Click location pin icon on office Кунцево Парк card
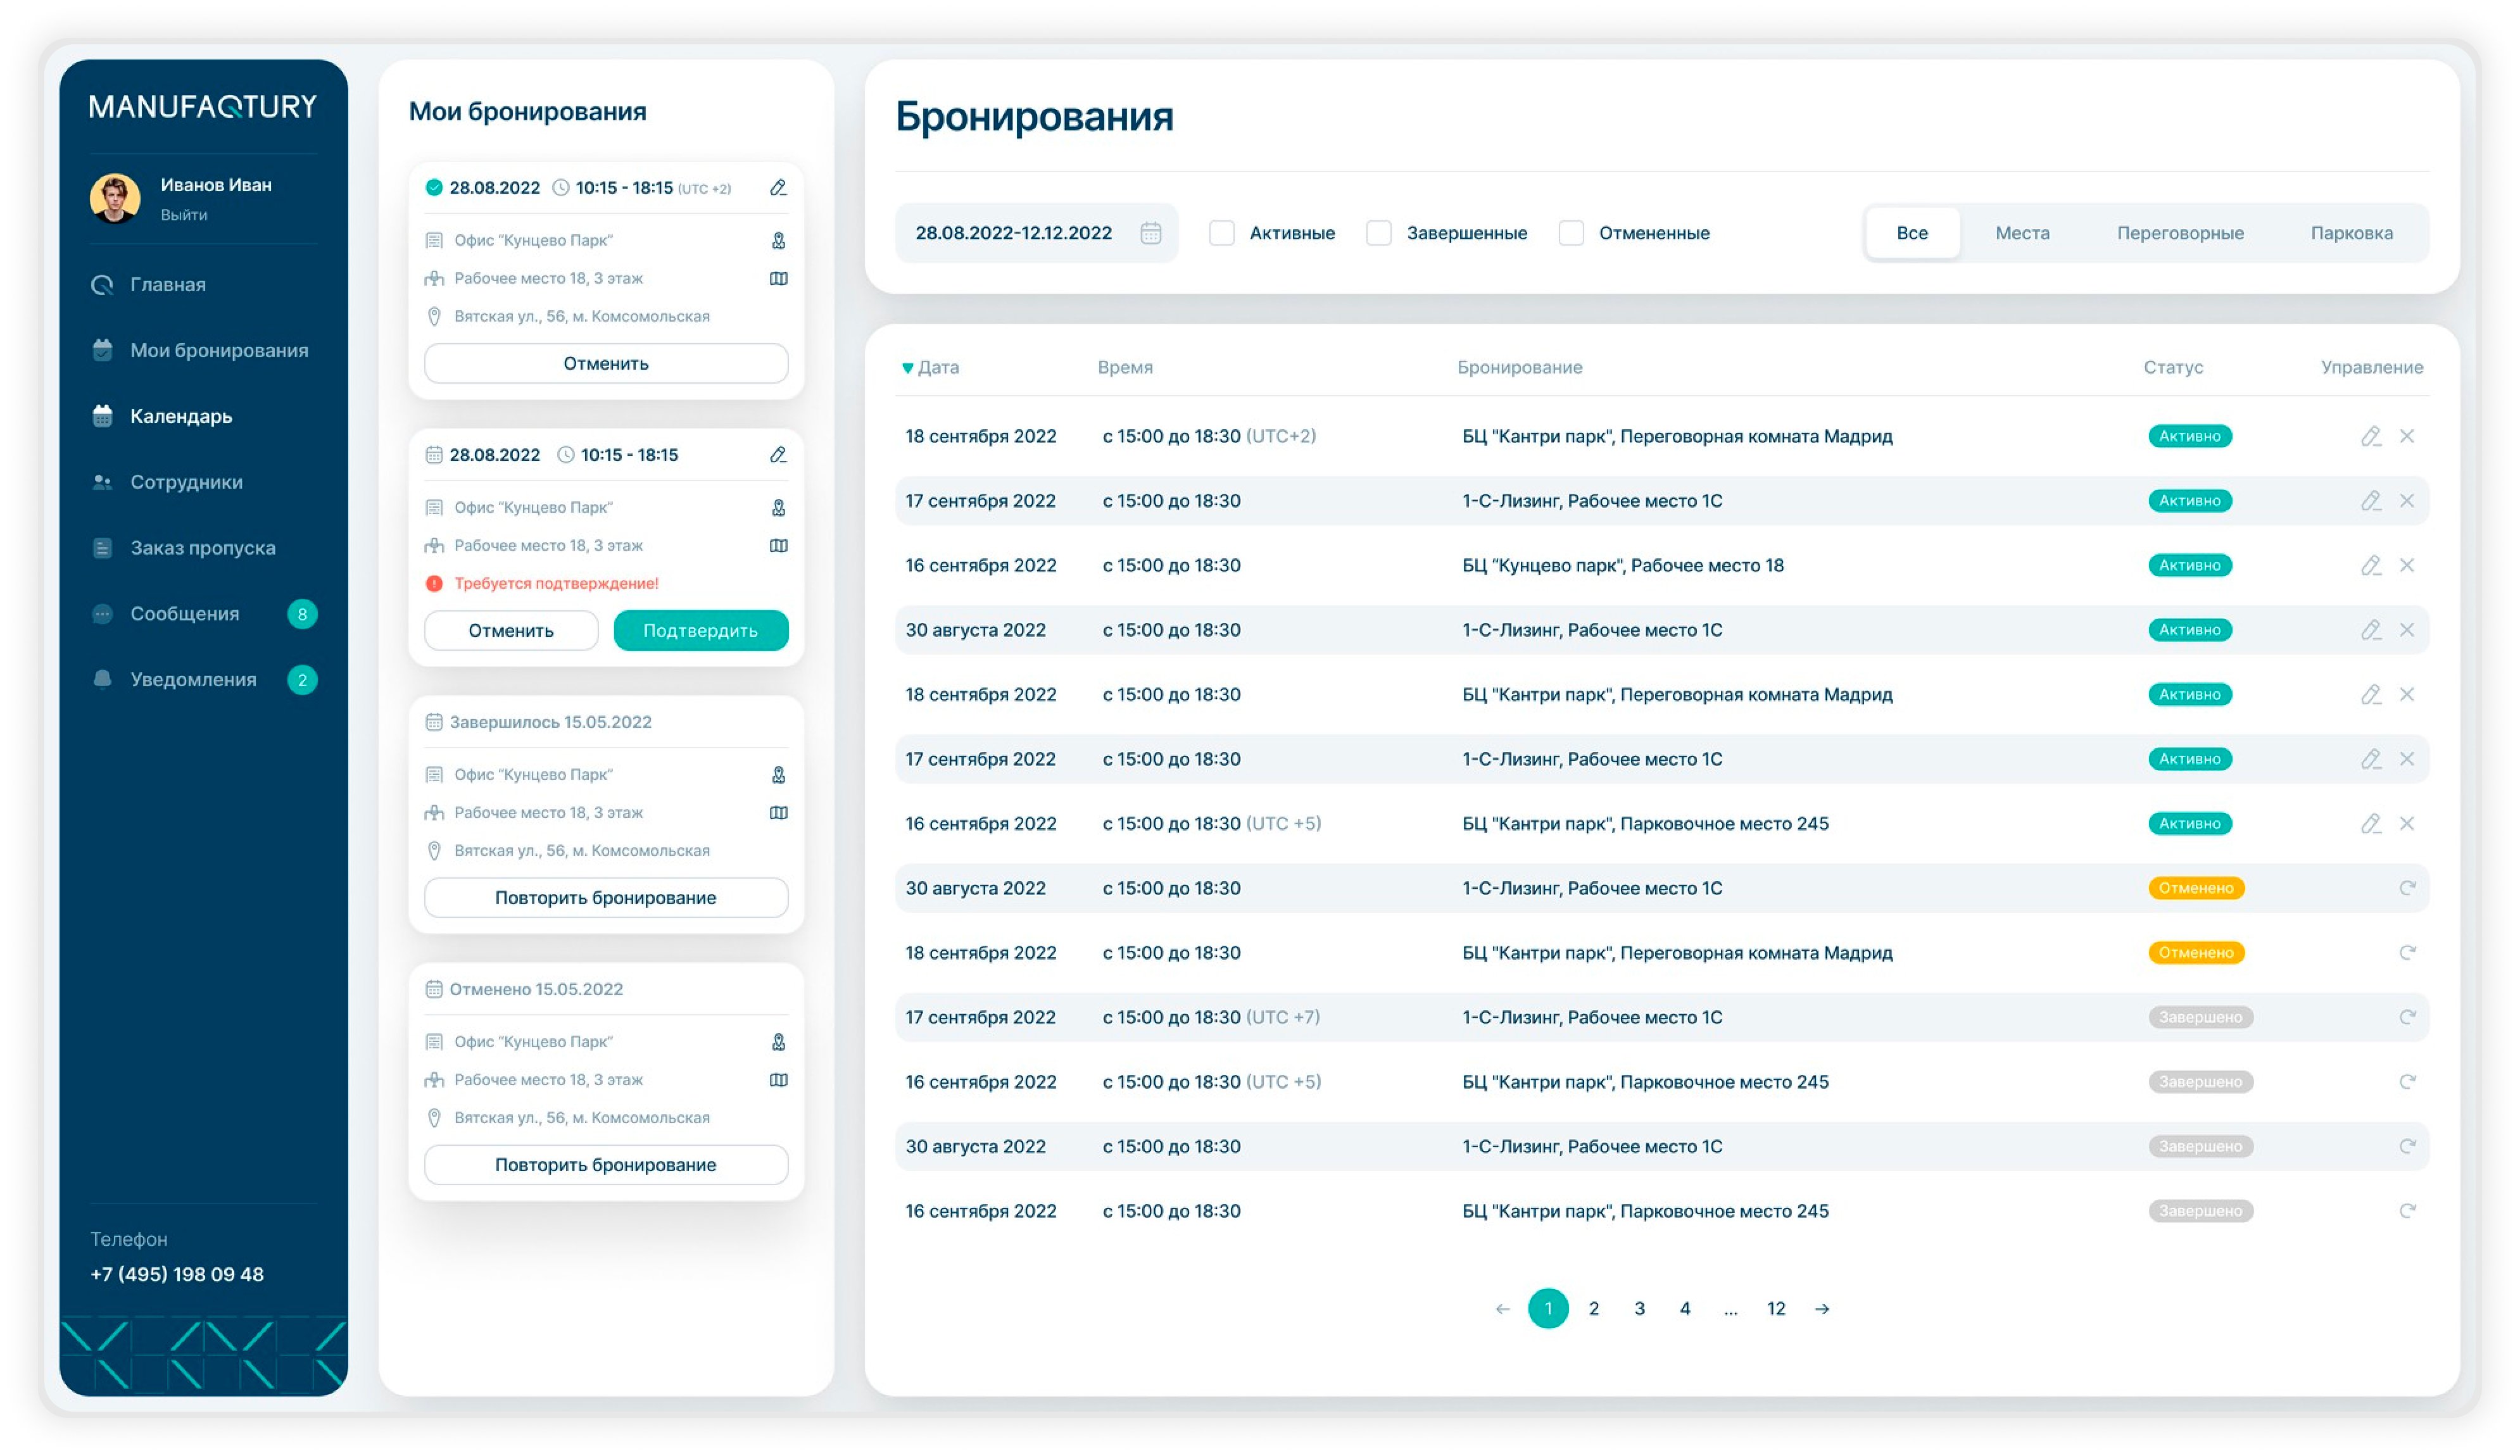 point(778,240)
